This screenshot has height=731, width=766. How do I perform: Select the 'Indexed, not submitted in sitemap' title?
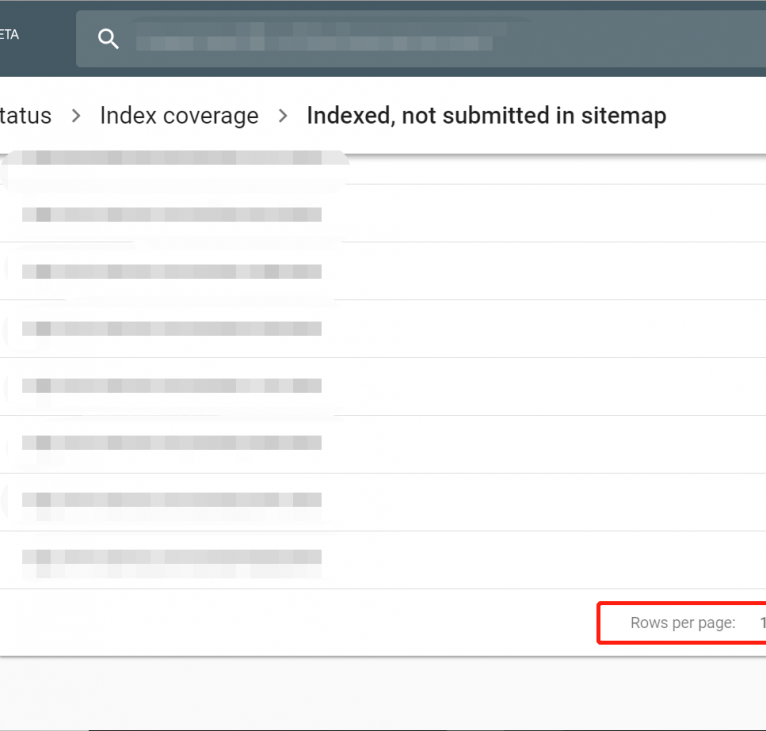[x=486, y=116]
